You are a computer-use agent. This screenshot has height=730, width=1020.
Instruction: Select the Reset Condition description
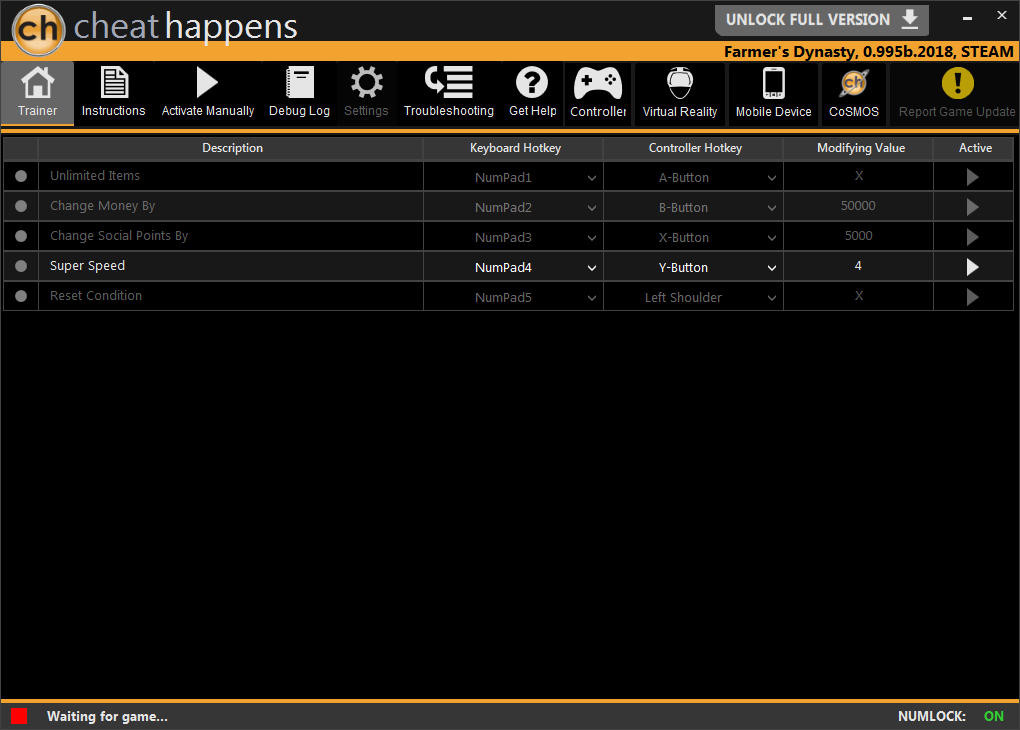(x=96, y=295)
